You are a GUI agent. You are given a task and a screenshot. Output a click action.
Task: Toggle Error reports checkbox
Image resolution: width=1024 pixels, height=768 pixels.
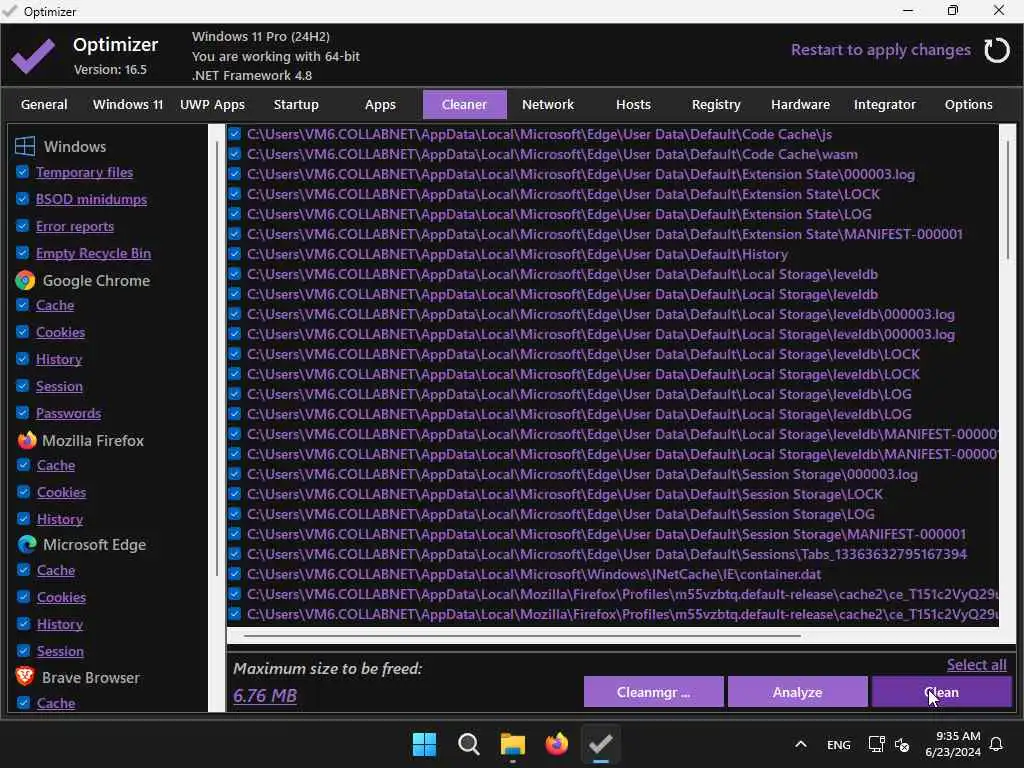point(22,225)
